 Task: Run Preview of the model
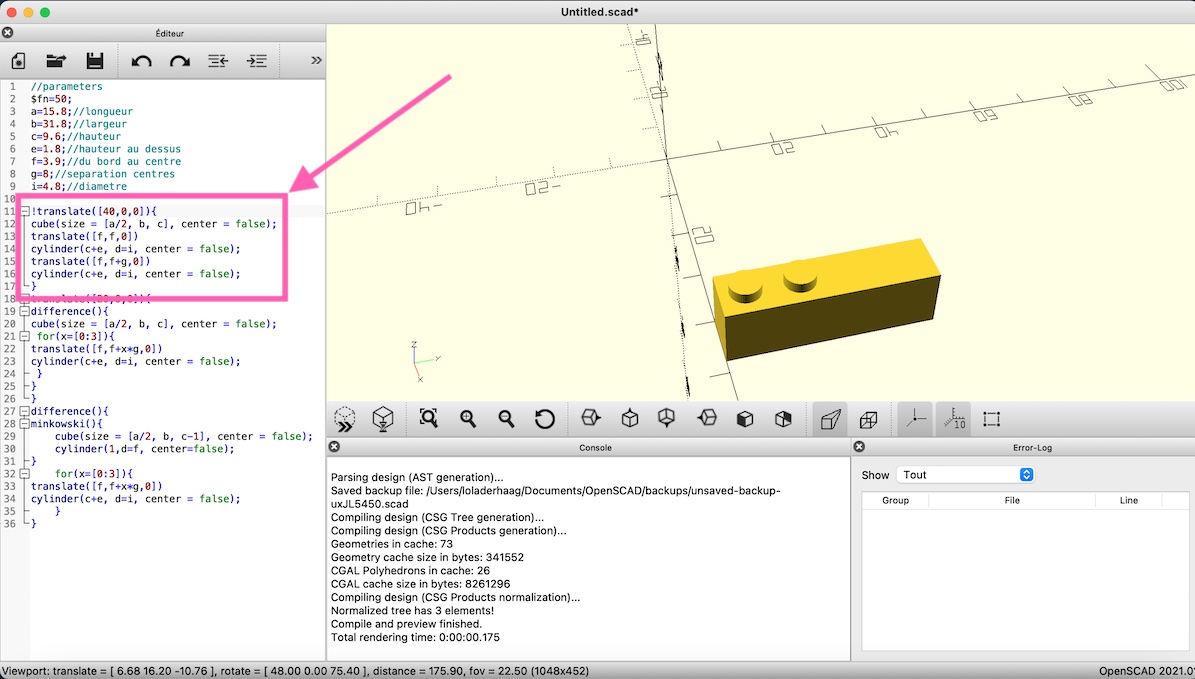click(344, 419)
